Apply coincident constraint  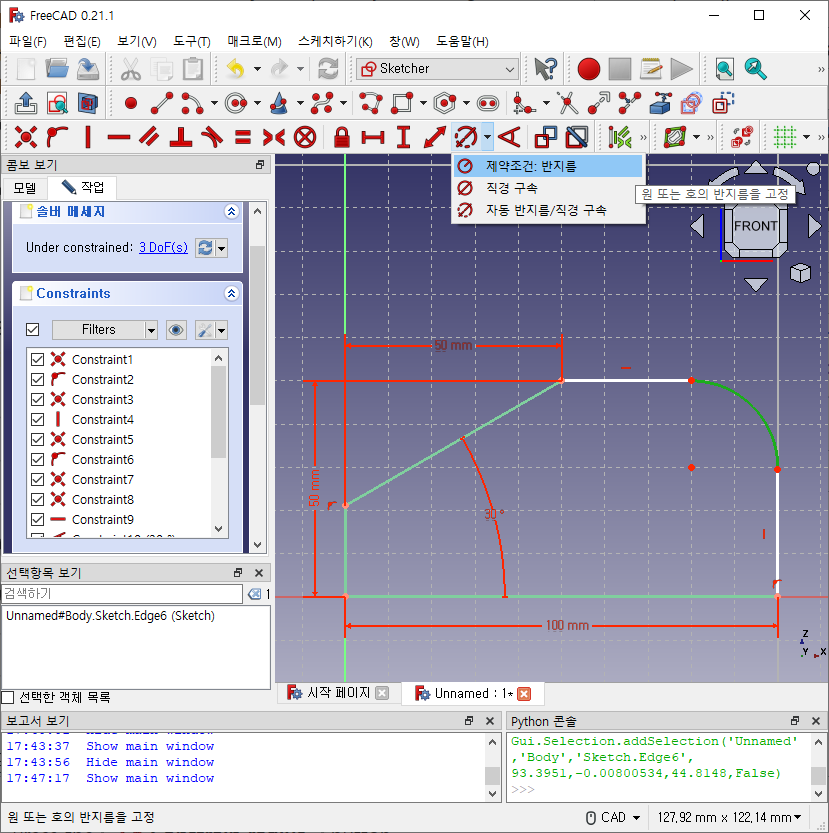[26, 137]
